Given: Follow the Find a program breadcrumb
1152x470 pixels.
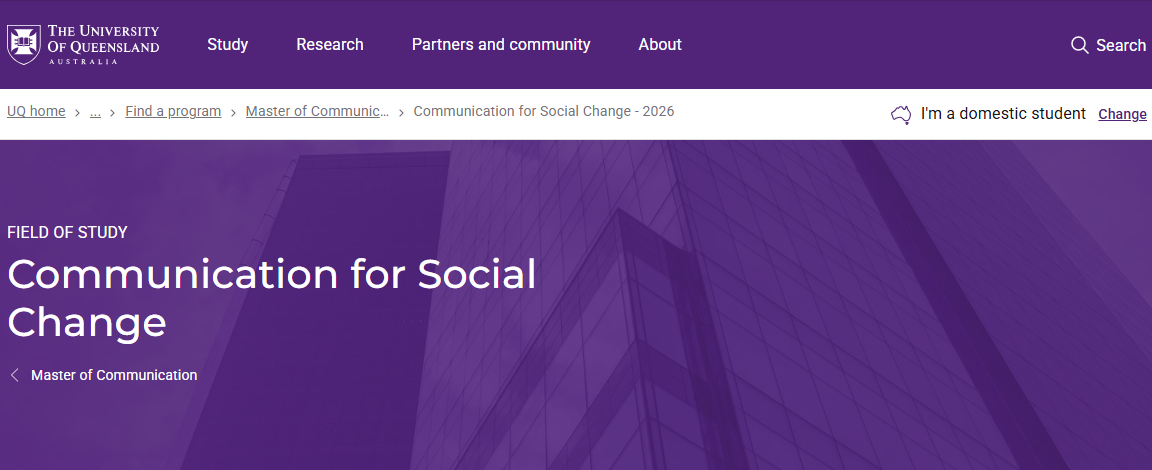Looking at the screenshot, I should [x=173, y=111].
